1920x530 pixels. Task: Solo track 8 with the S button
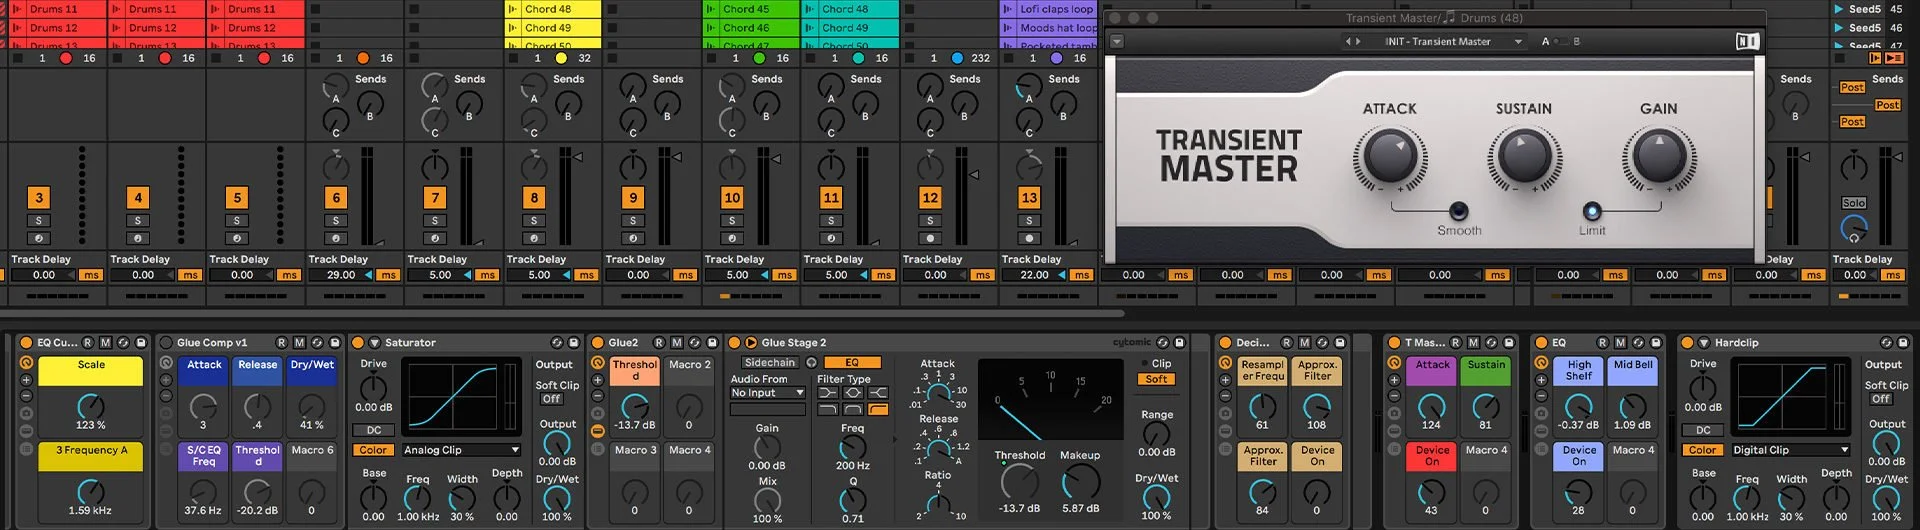coord(534,221)
